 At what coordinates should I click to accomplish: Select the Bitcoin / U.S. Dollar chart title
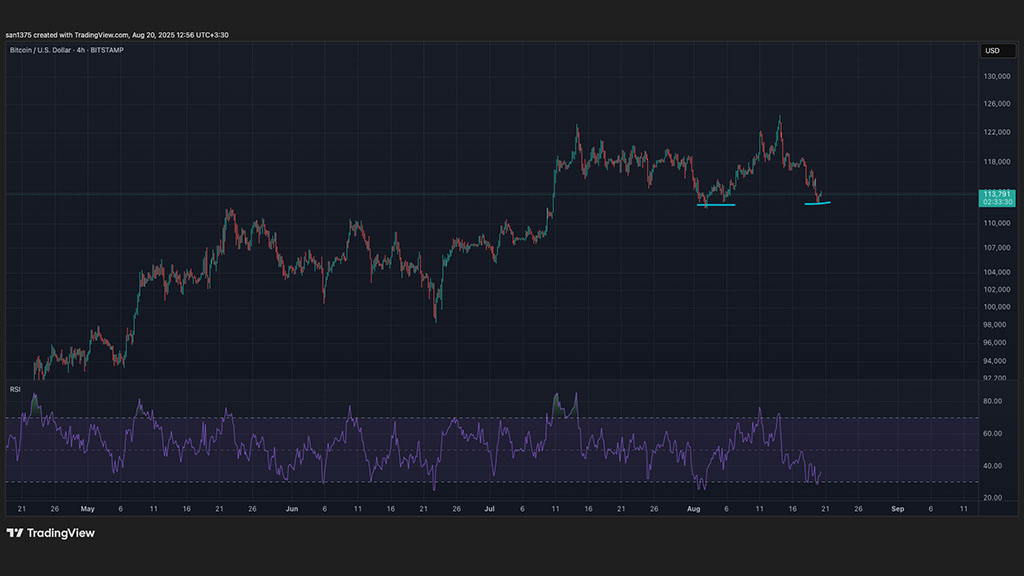67,50
